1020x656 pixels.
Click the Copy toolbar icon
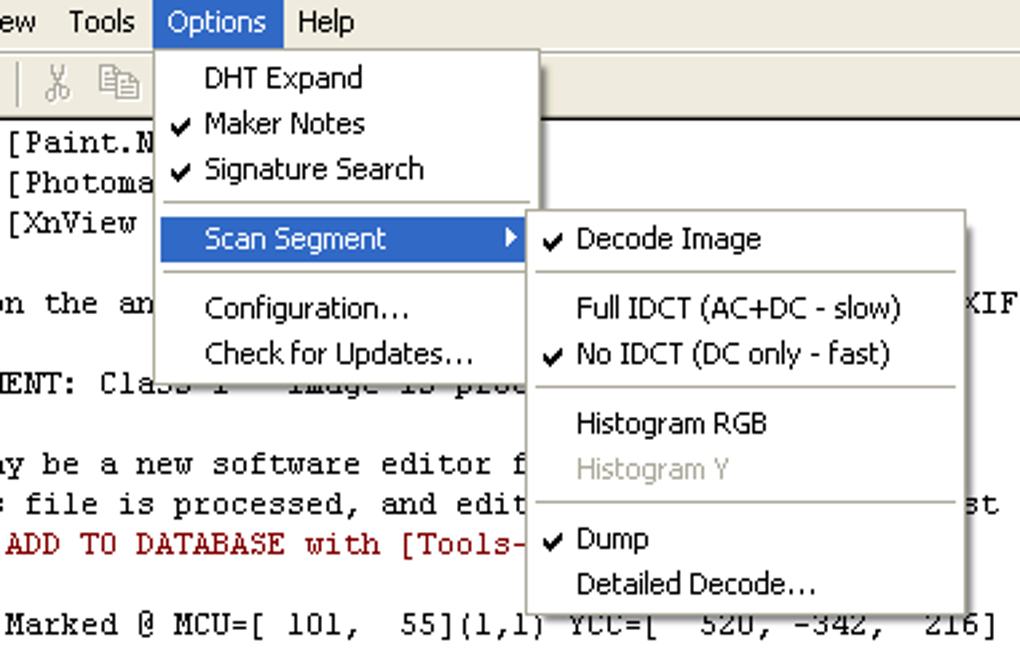pos(118,83)
